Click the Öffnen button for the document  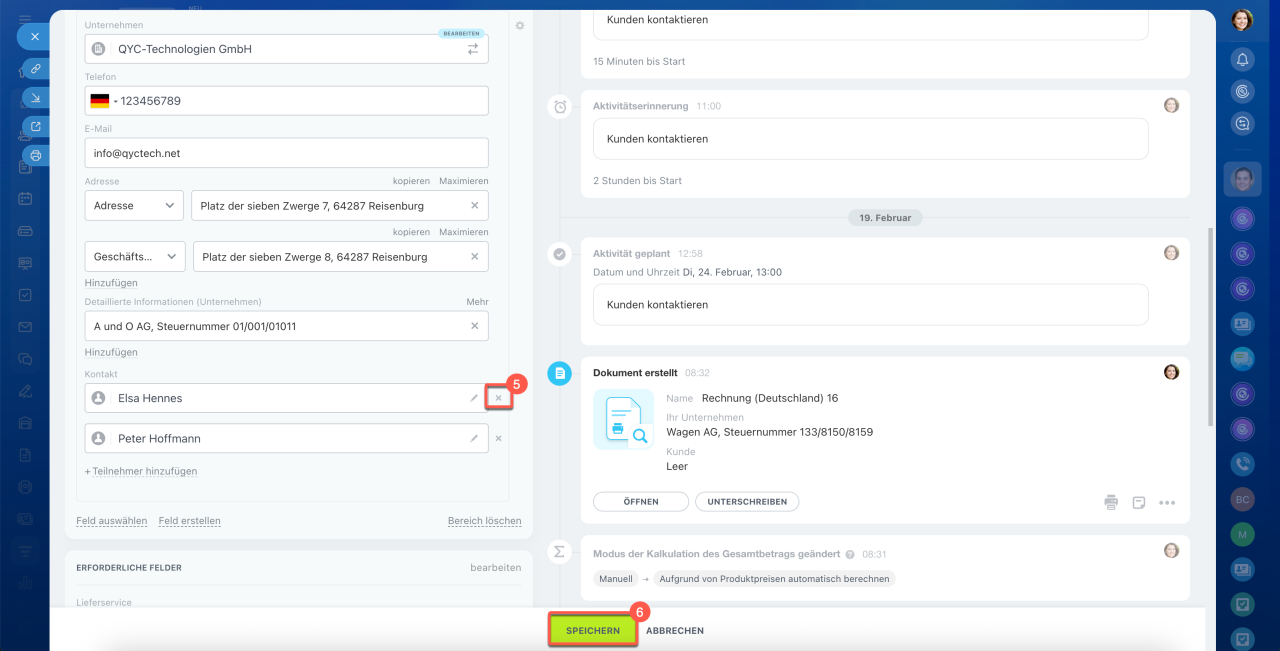click(x=640, y=502)
